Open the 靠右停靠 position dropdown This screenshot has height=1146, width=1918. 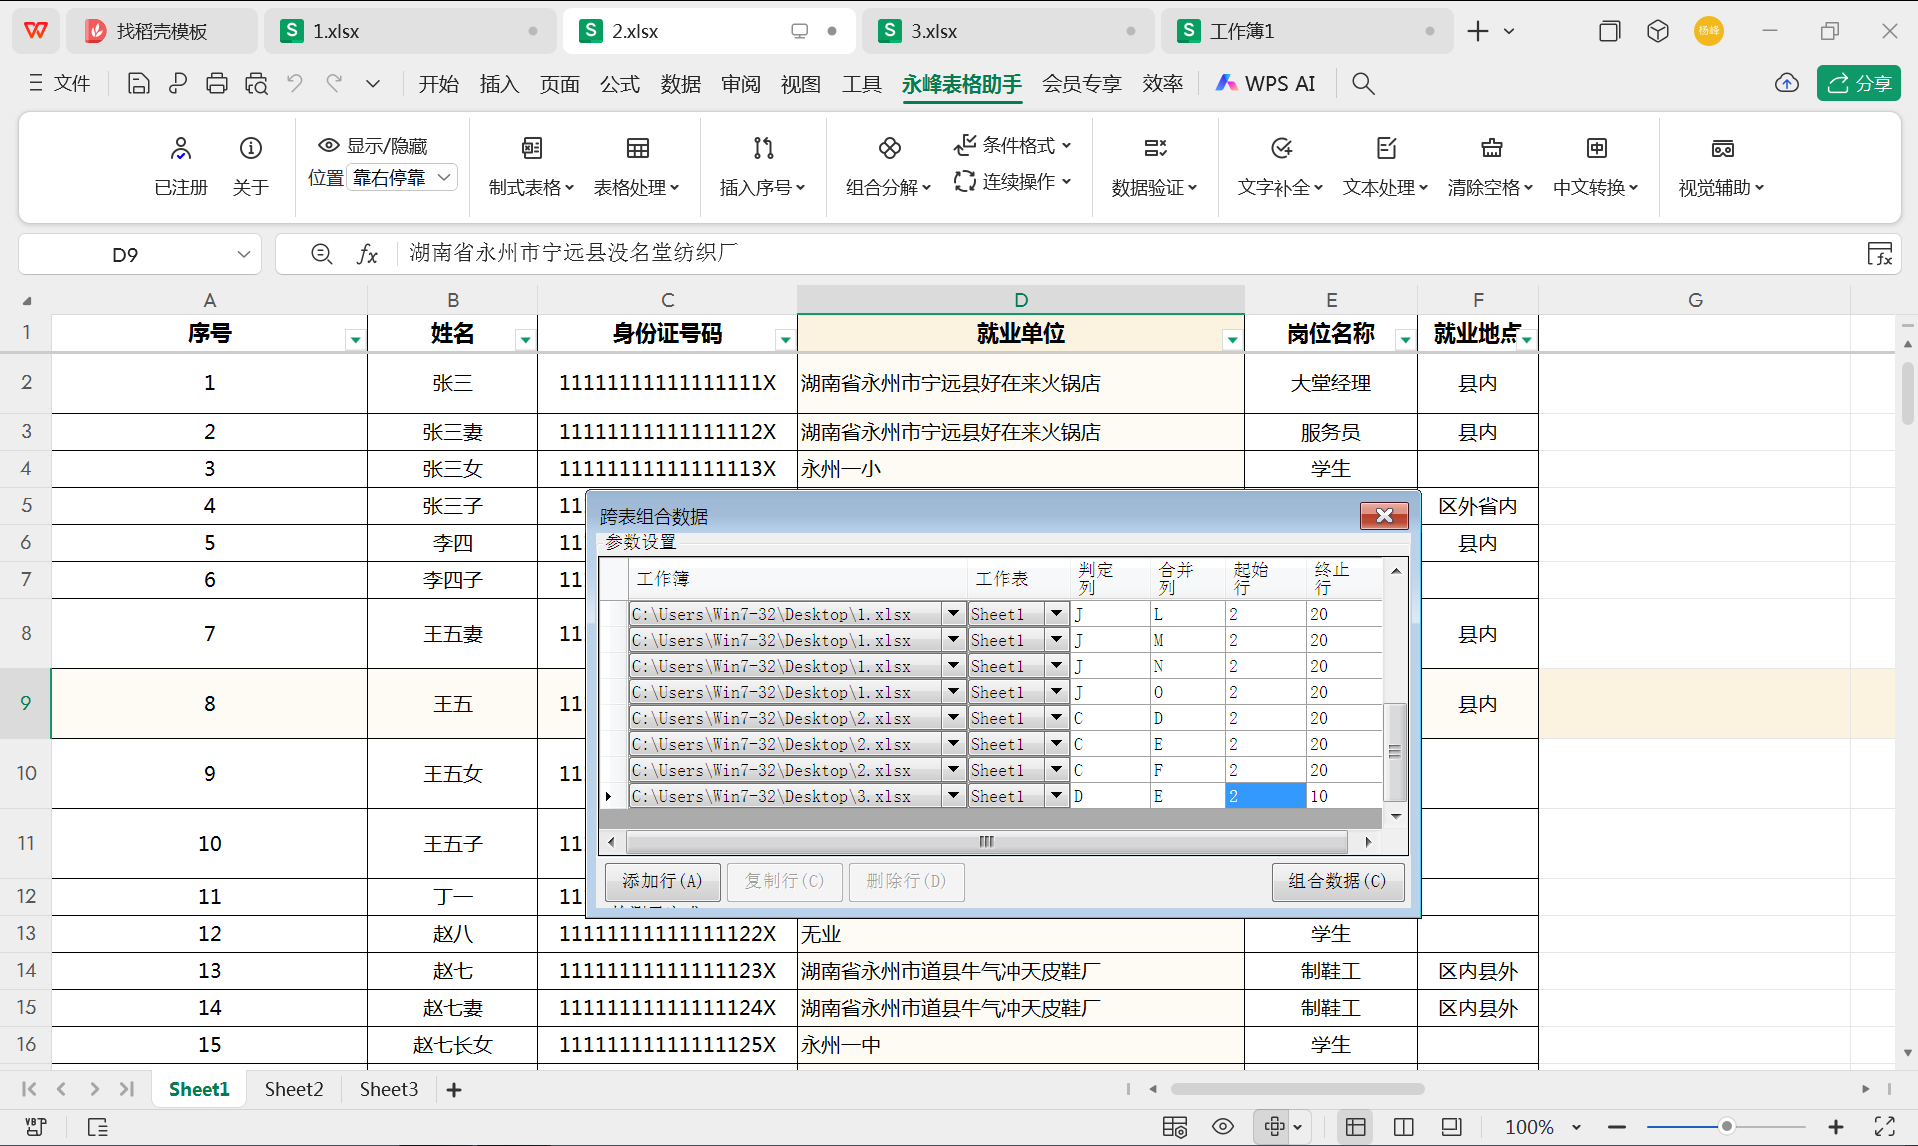(403, 177)
